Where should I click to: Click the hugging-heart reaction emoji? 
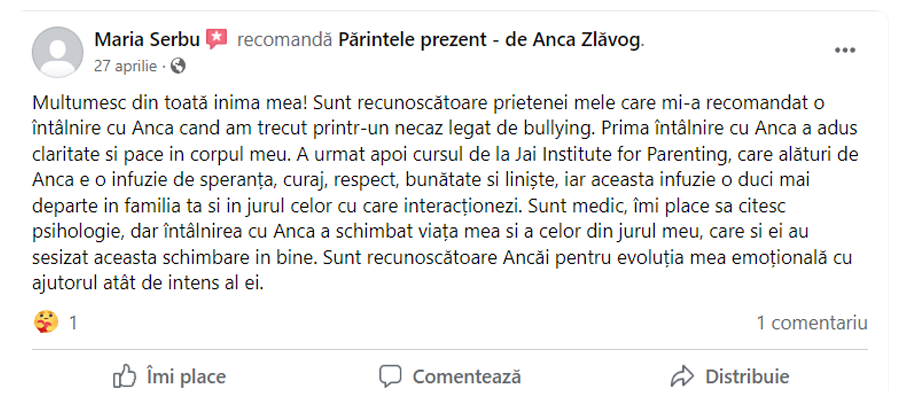click(x=45, y=323)
